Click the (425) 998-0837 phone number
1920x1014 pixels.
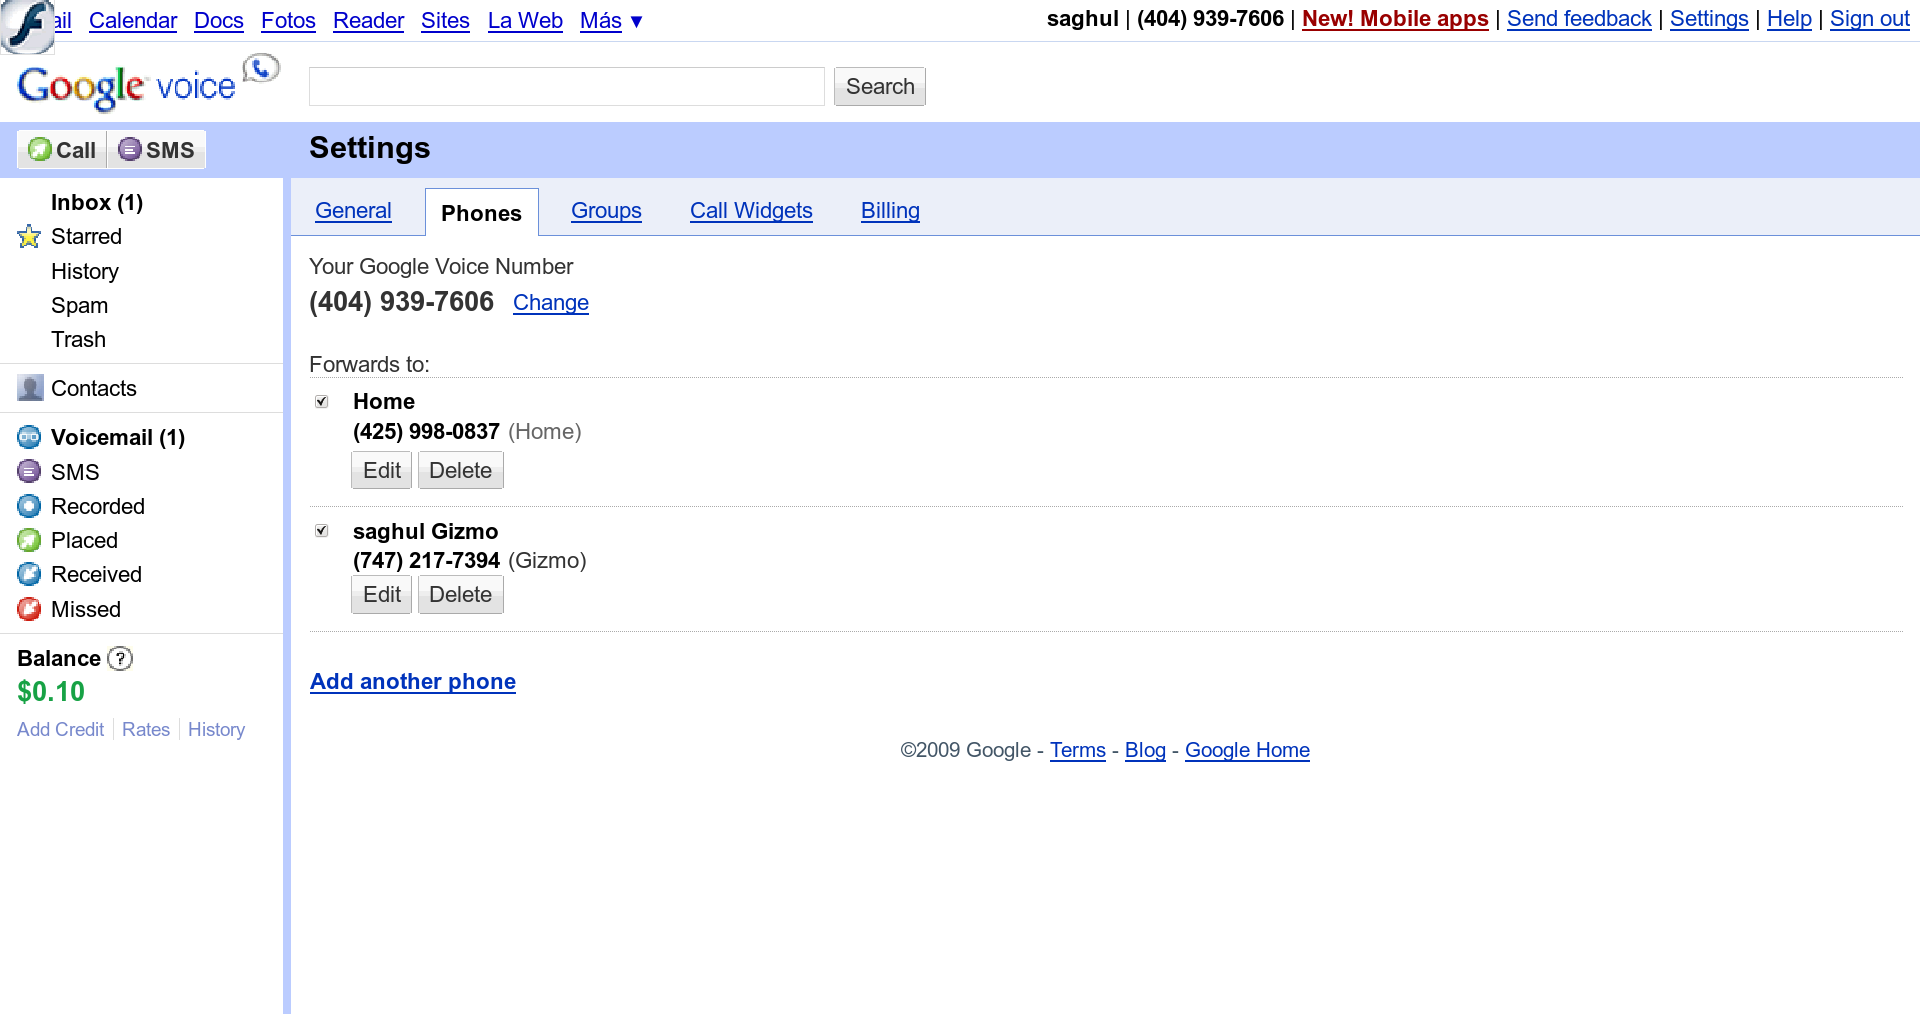coord(426,432)
